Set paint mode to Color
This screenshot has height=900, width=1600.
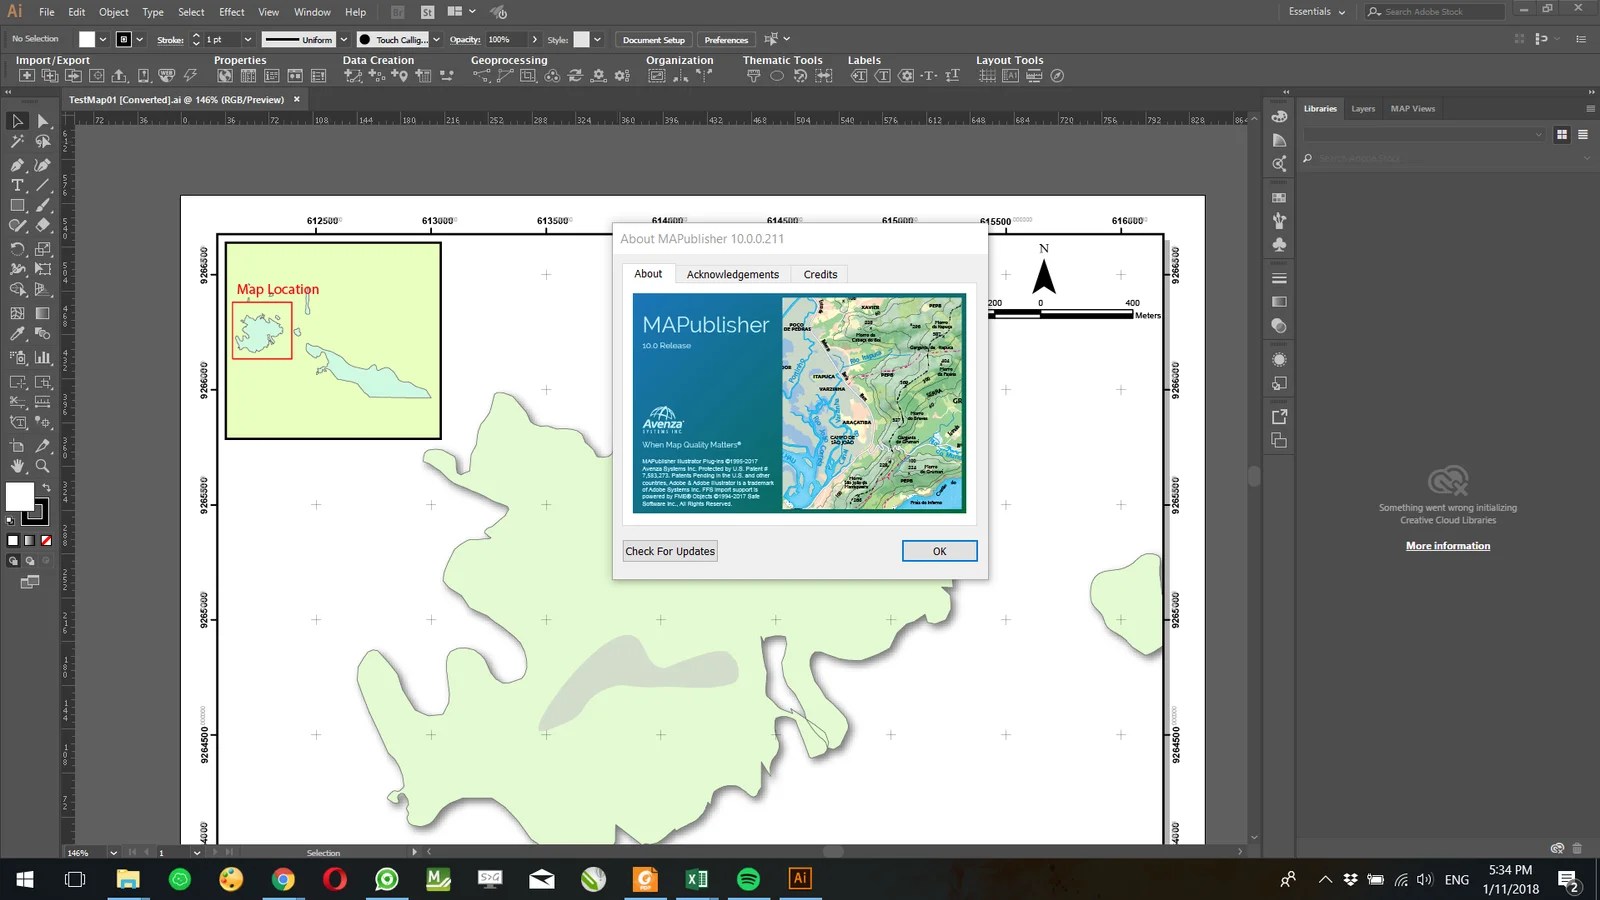click(x=13, y=541)
